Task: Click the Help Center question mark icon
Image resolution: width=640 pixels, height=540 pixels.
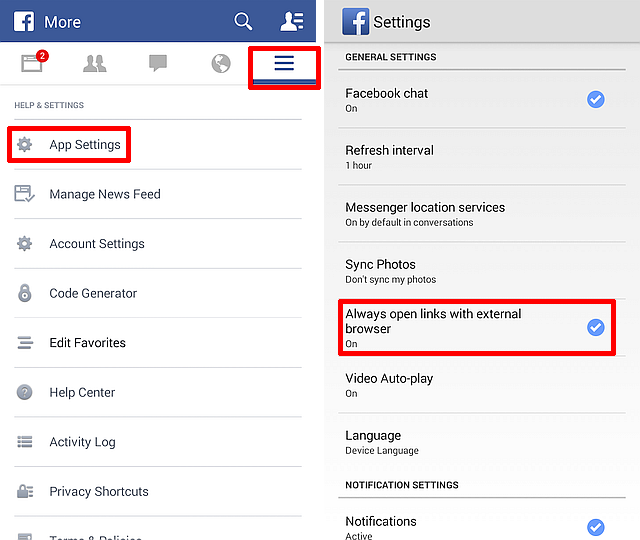Action: (x=24, y=392)
